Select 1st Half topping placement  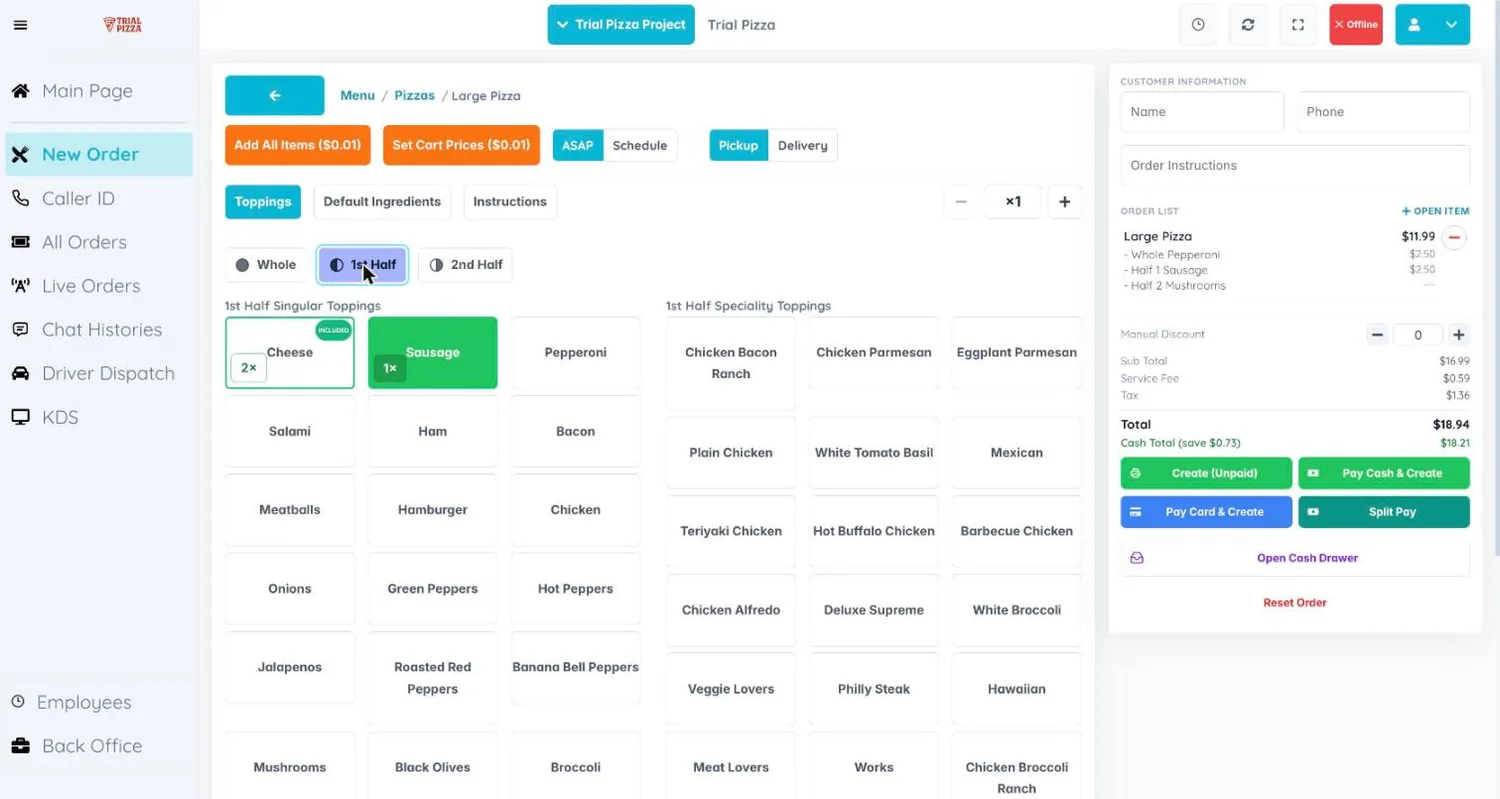(x=362, y=265)
